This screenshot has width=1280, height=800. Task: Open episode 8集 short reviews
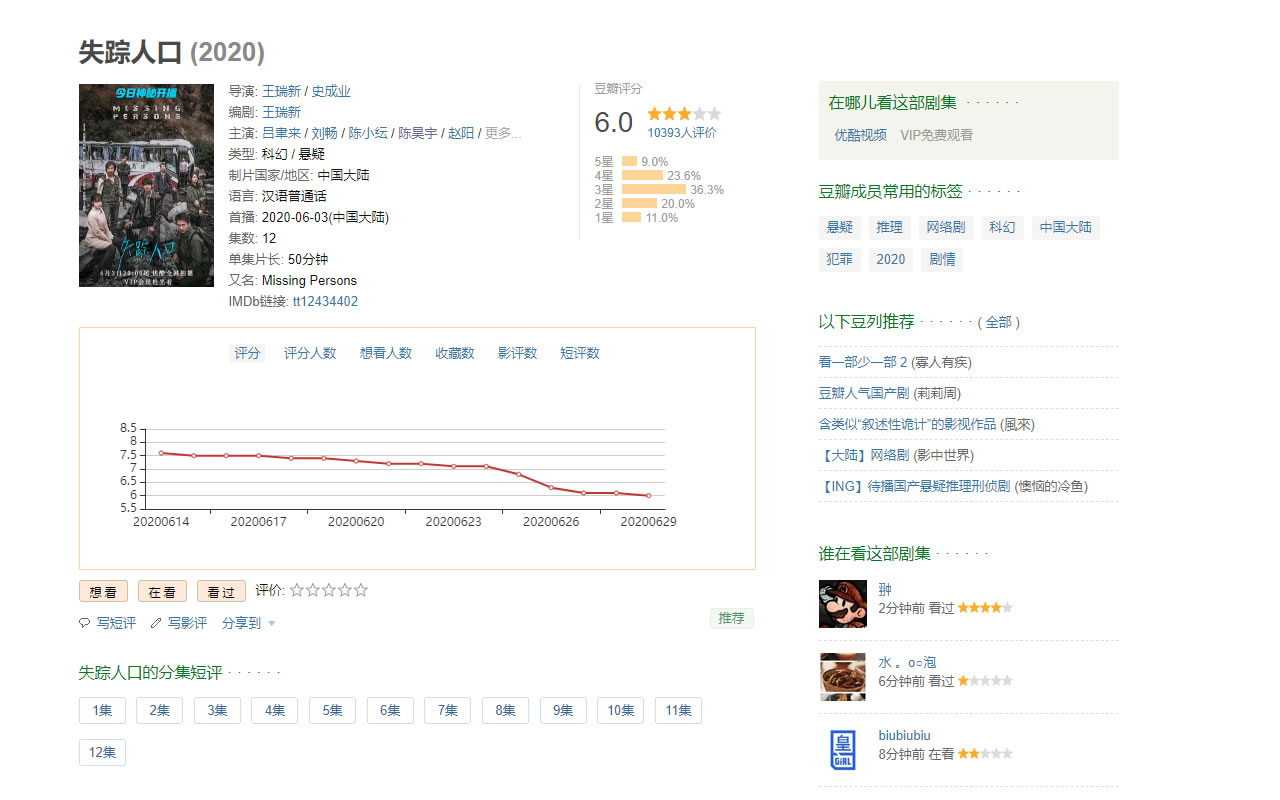505,711
